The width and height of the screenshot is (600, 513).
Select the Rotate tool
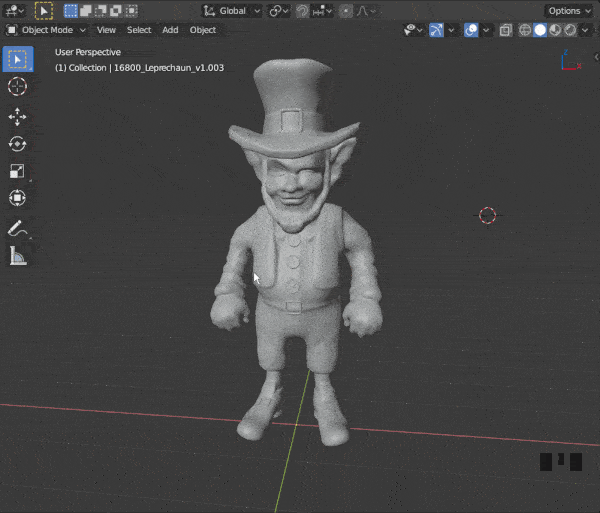point(17,144)
